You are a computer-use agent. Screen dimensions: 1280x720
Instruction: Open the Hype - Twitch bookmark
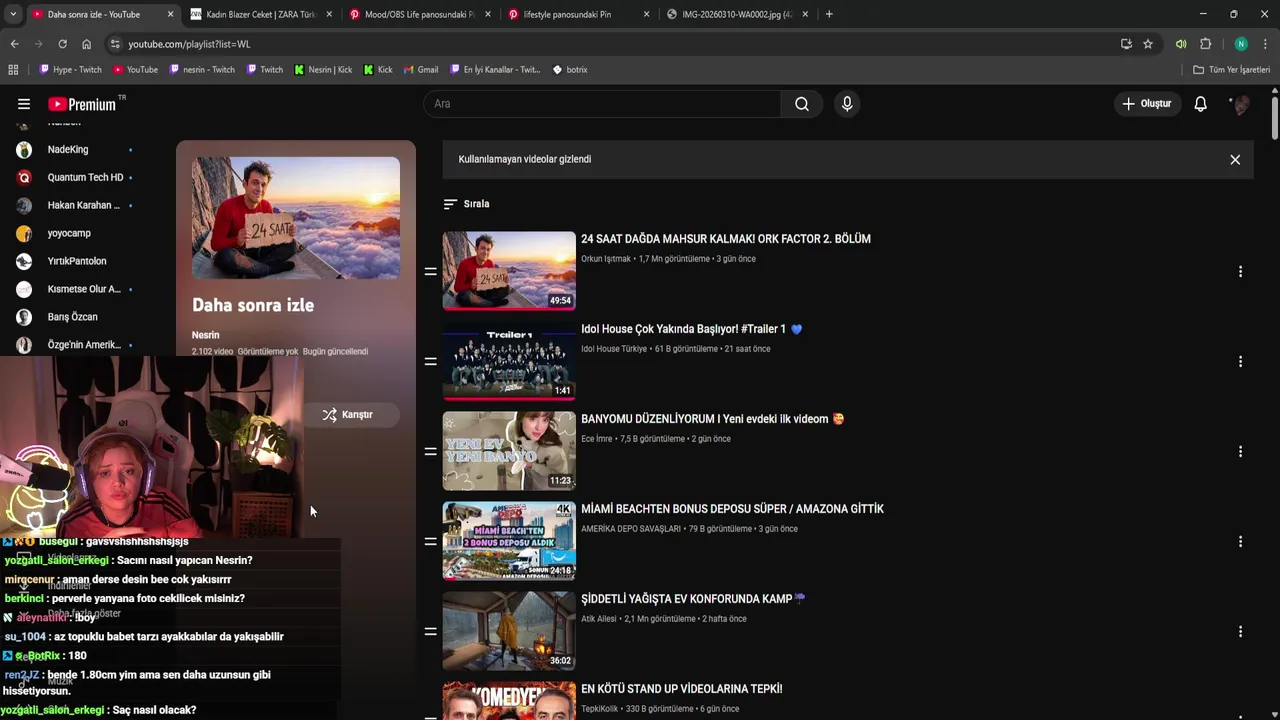70,70
